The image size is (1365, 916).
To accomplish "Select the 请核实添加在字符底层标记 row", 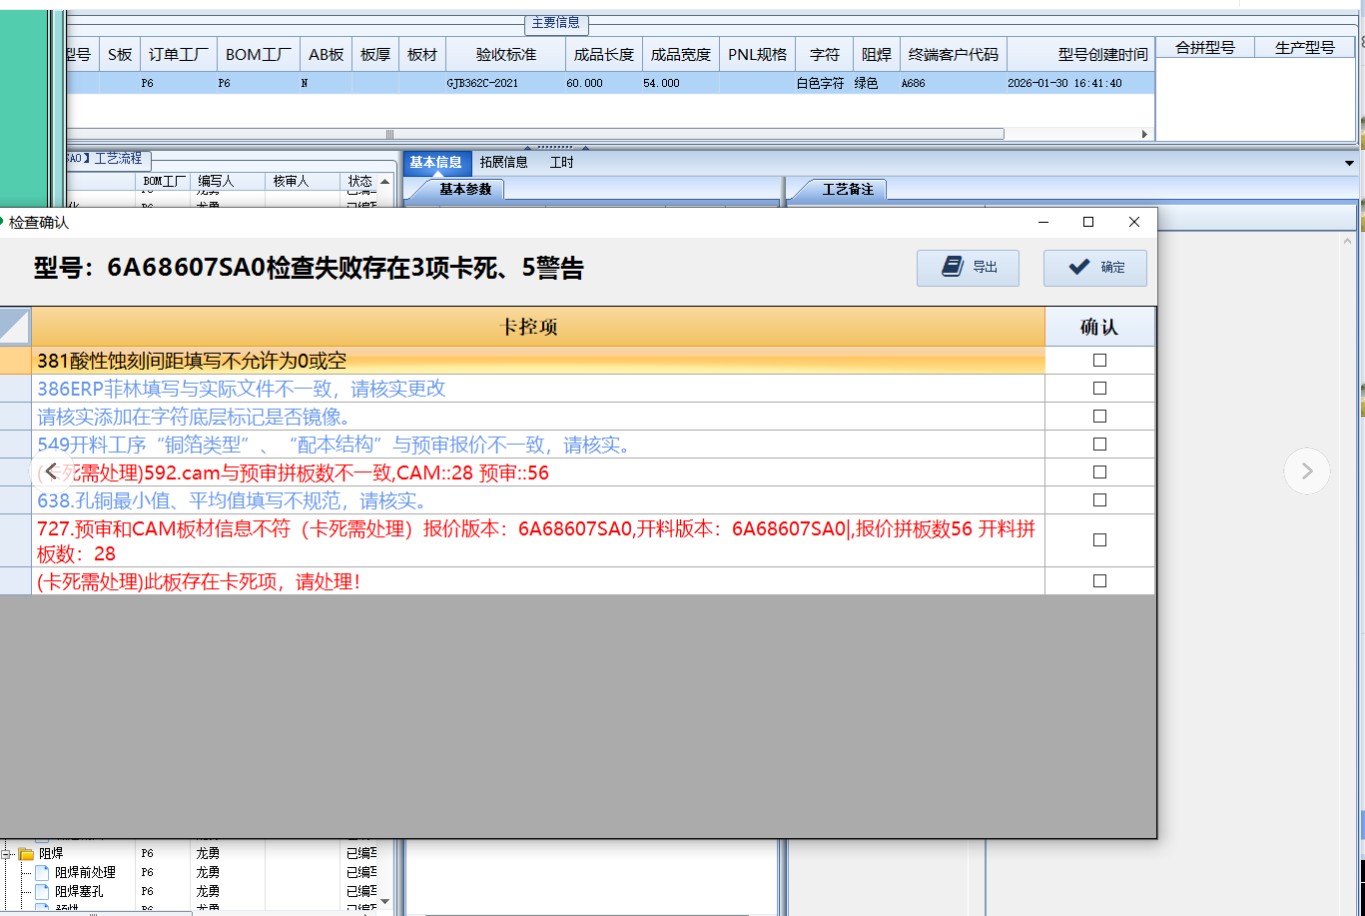I will tap(538, 416).
